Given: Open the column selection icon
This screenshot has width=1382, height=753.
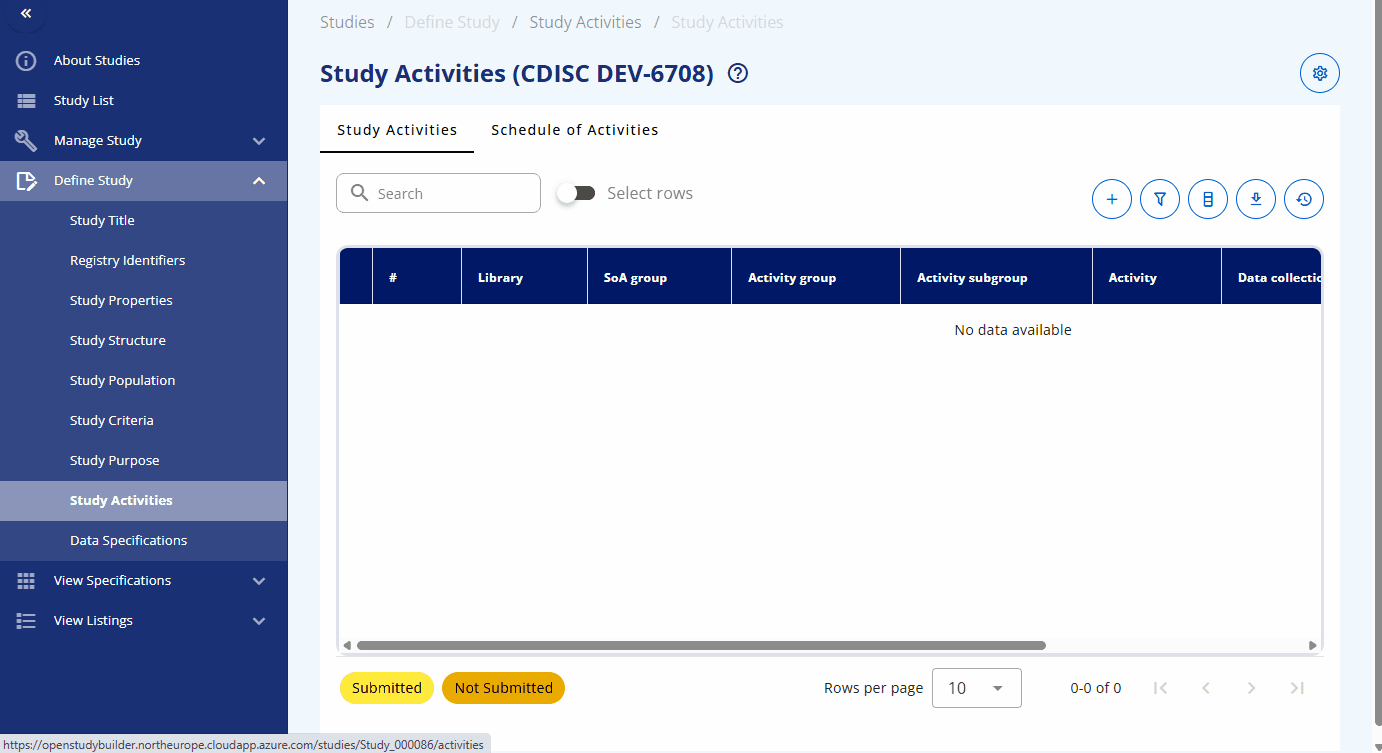Looking at the screenshot, I should (x=1208, y=199).
